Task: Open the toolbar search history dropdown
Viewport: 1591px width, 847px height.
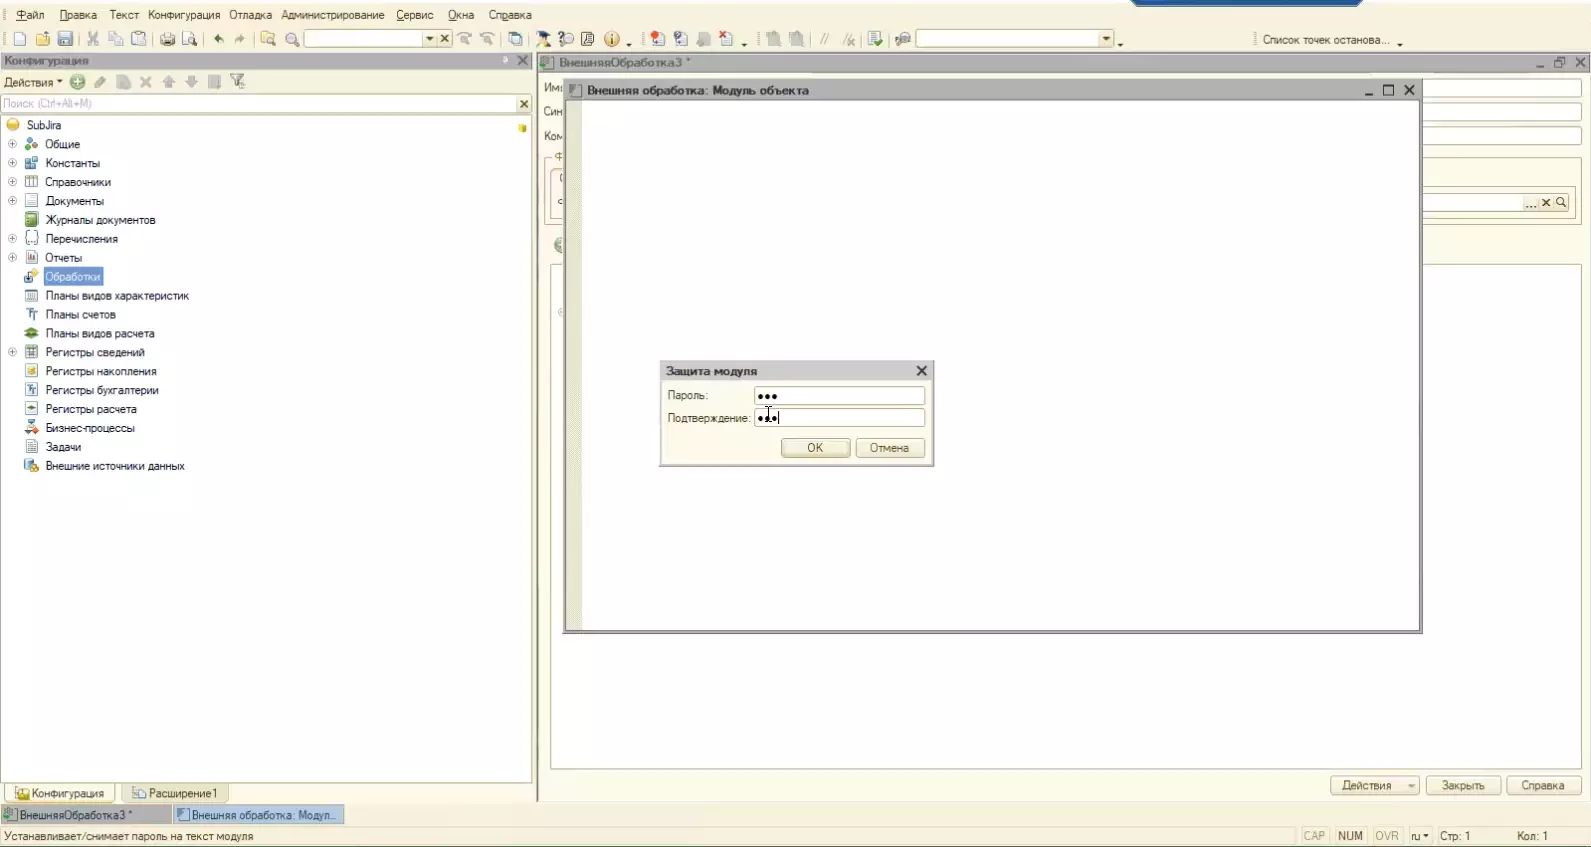Action: pyautogui.click(x=430, y=39)
